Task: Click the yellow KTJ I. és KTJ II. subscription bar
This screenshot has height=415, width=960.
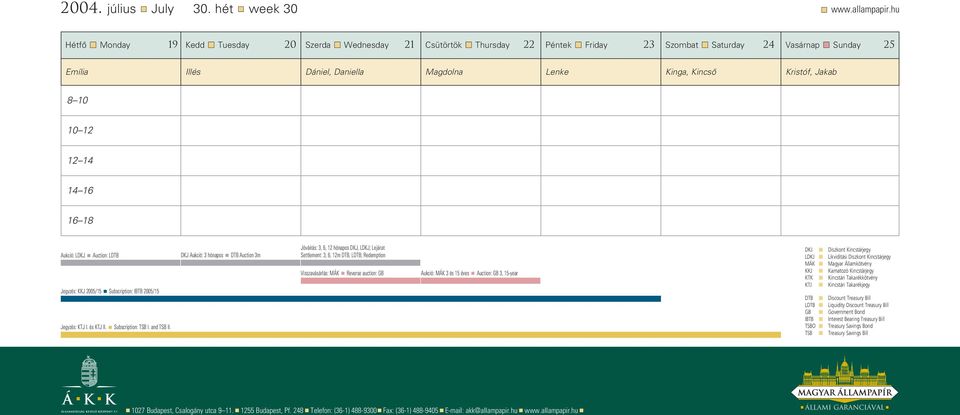Action: (421, 335)
